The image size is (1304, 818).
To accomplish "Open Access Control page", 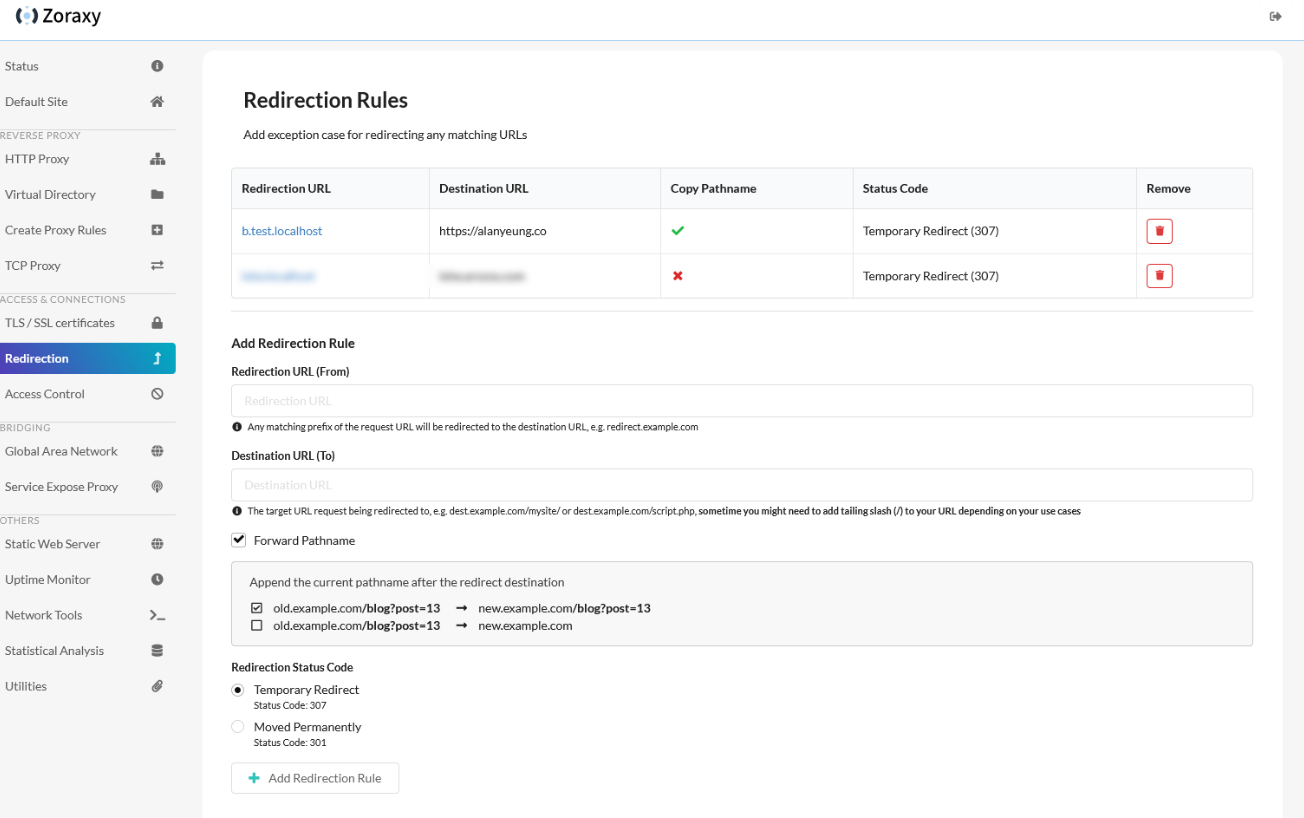I will 87,394.
